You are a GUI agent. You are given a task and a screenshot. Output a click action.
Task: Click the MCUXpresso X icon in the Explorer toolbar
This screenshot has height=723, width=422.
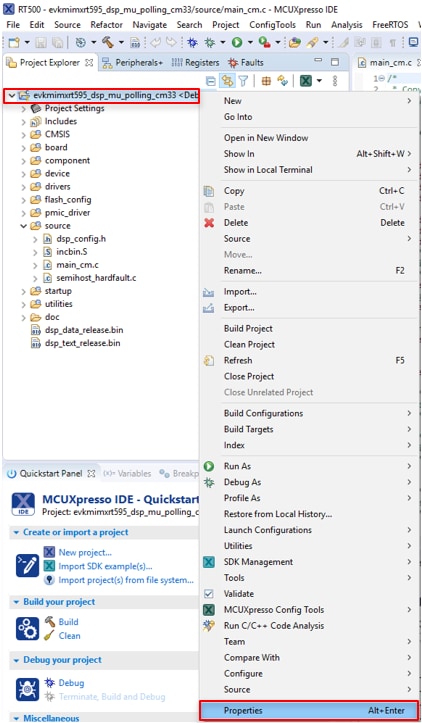[305, 81]
